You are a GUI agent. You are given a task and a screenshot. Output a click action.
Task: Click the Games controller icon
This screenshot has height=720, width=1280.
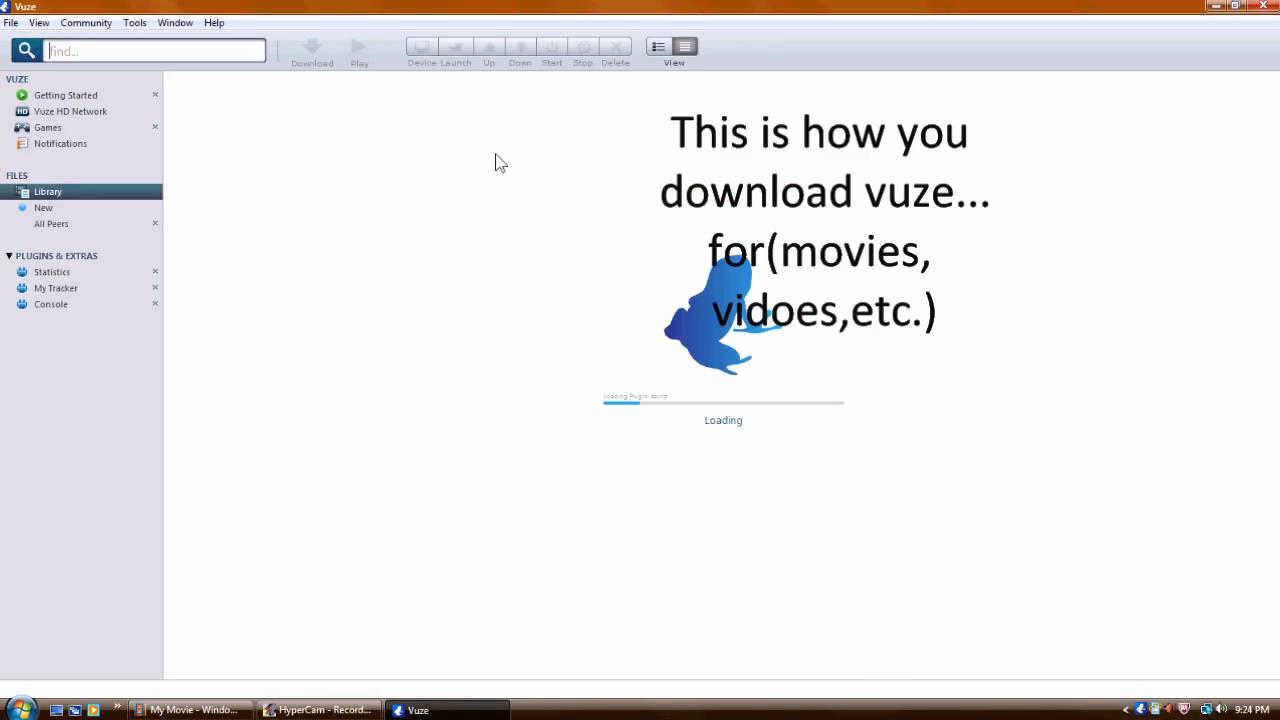(x=22, y=127)
